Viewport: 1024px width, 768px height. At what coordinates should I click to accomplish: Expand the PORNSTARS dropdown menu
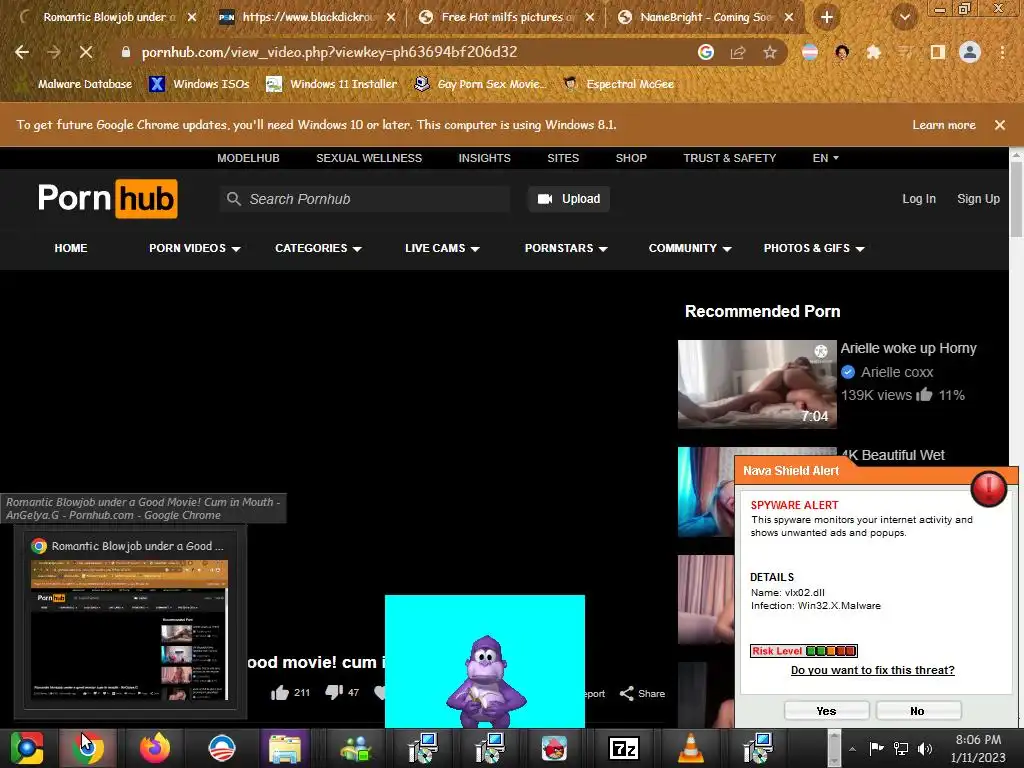click(x=566, y=248)
